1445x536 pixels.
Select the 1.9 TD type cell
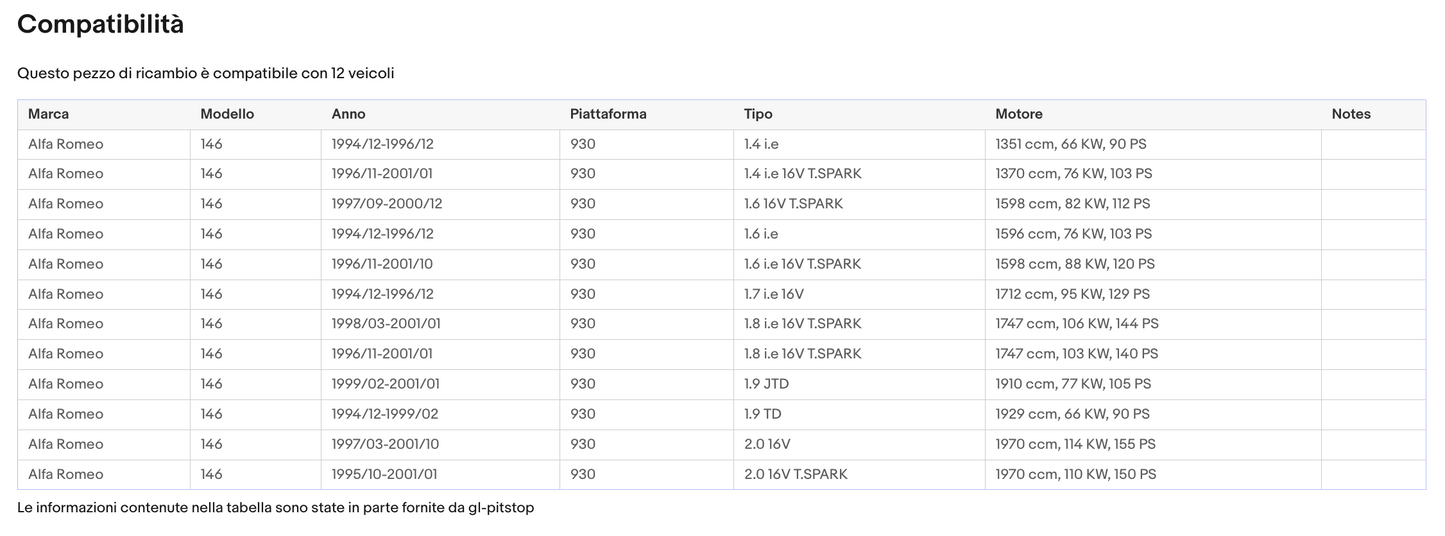pos(762,414)
